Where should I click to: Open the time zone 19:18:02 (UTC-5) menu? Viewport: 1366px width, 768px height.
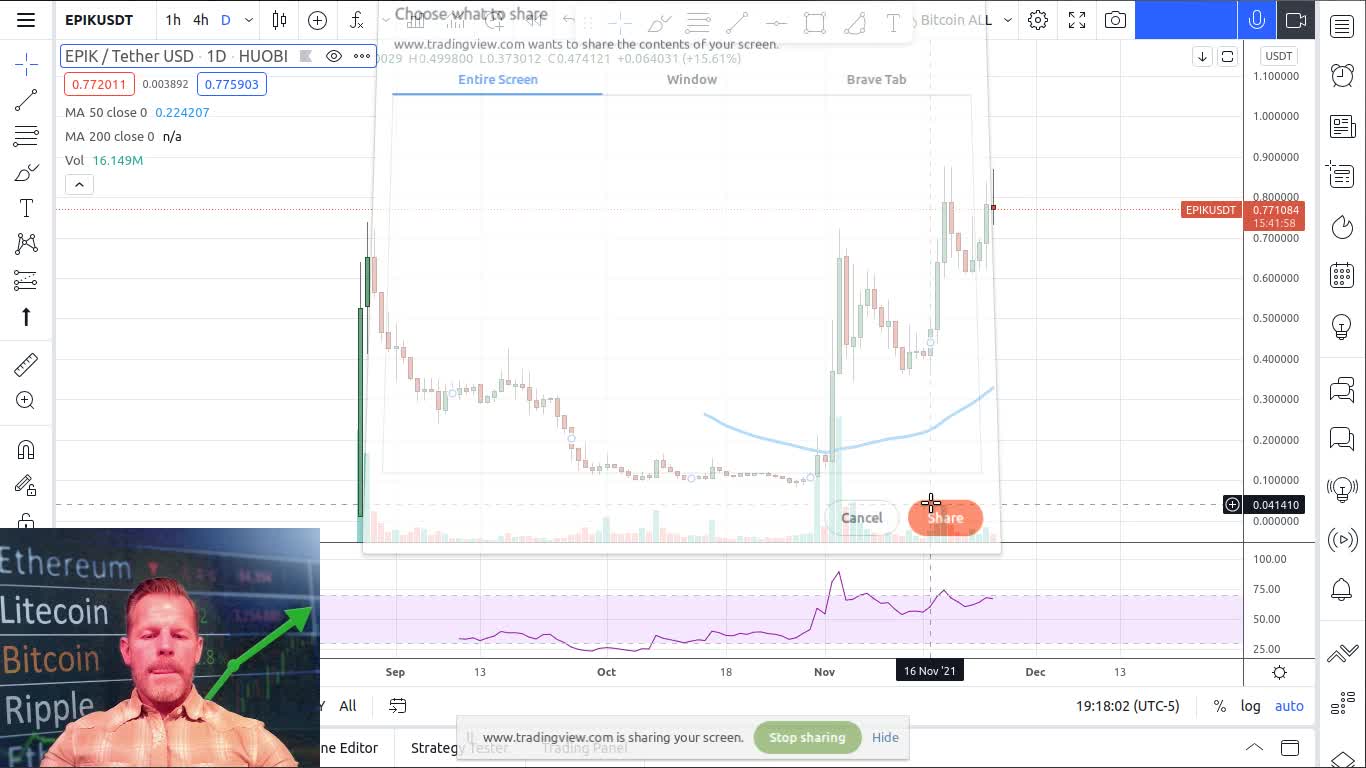pyautogui.click(x=1128, y=706)
